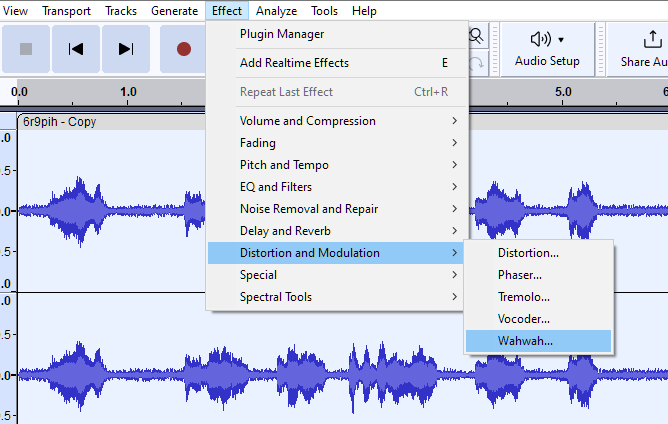Choose Plugin Manager from Effect menu
The height and width of the screenshot is (424, 668).
[337, 34]
